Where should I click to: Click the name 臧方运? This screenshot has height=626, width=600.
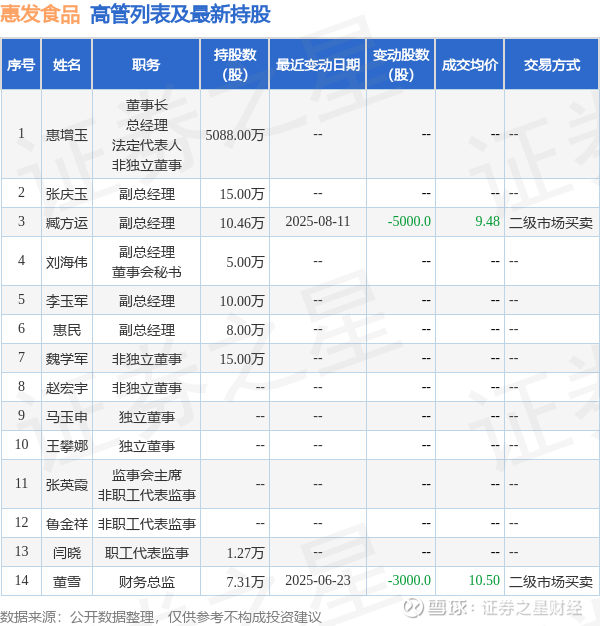pos(67,223)
